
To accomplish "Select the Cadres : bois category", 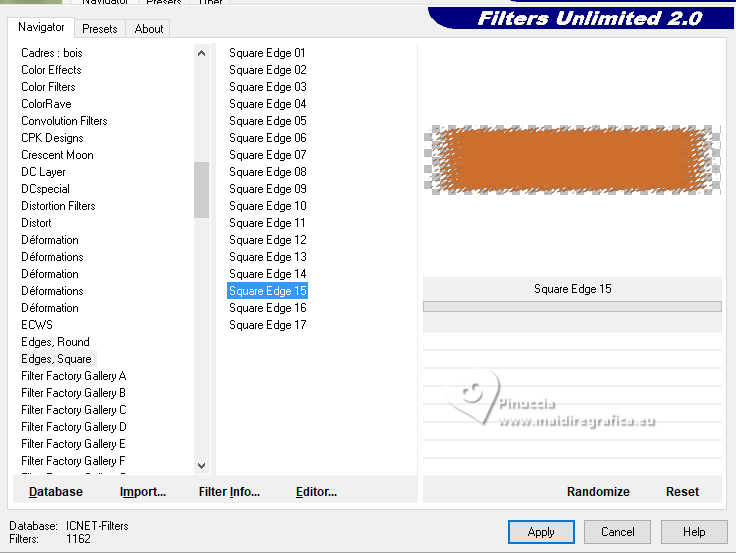I will [52, 53].
